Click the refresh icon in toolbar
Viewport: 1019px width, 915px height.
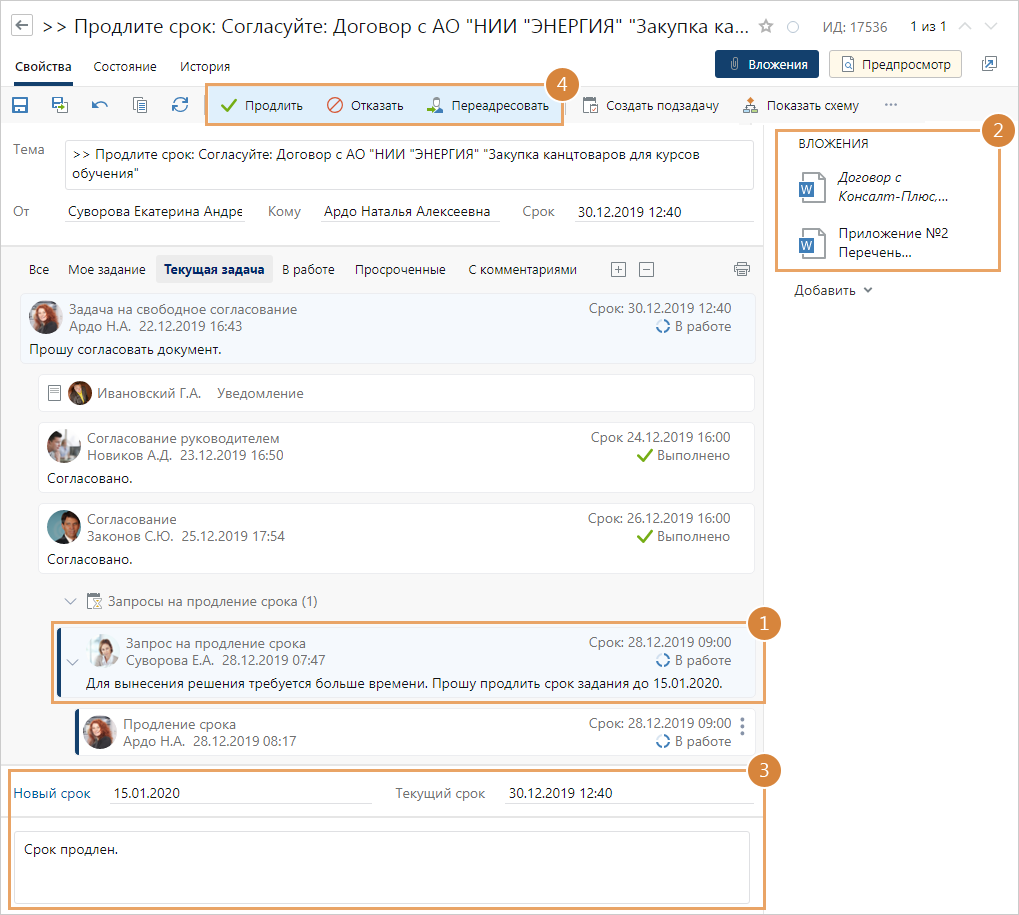point(180,105)
